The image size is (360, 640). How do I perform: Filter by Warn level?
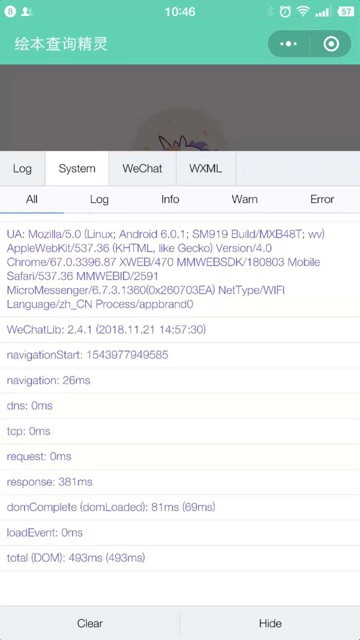(244, 199)
